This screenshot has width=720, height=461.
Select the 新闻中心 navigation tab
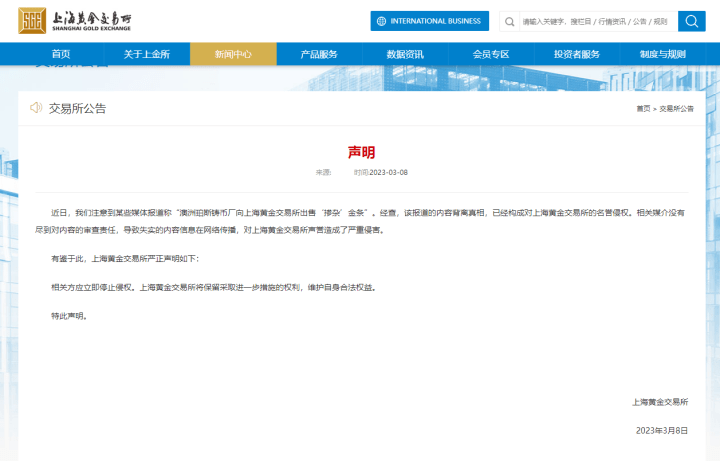(232, 54)
